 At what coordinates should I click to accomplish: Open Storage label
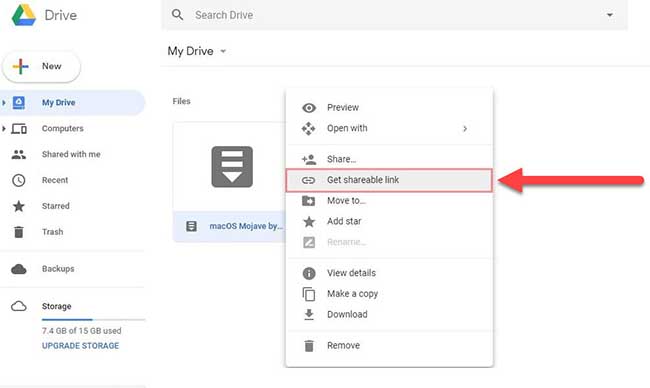56,306
